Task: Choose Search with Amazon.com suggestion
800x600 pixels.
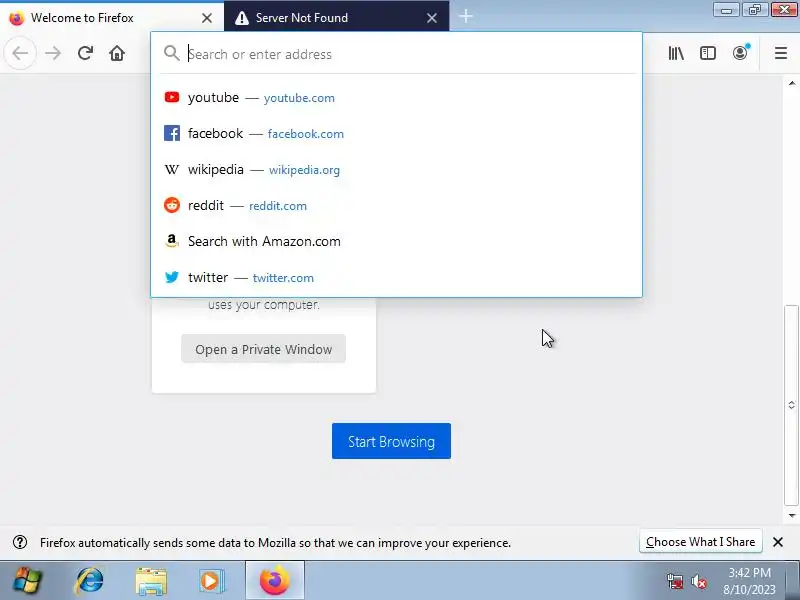Action: pos(396,241)
